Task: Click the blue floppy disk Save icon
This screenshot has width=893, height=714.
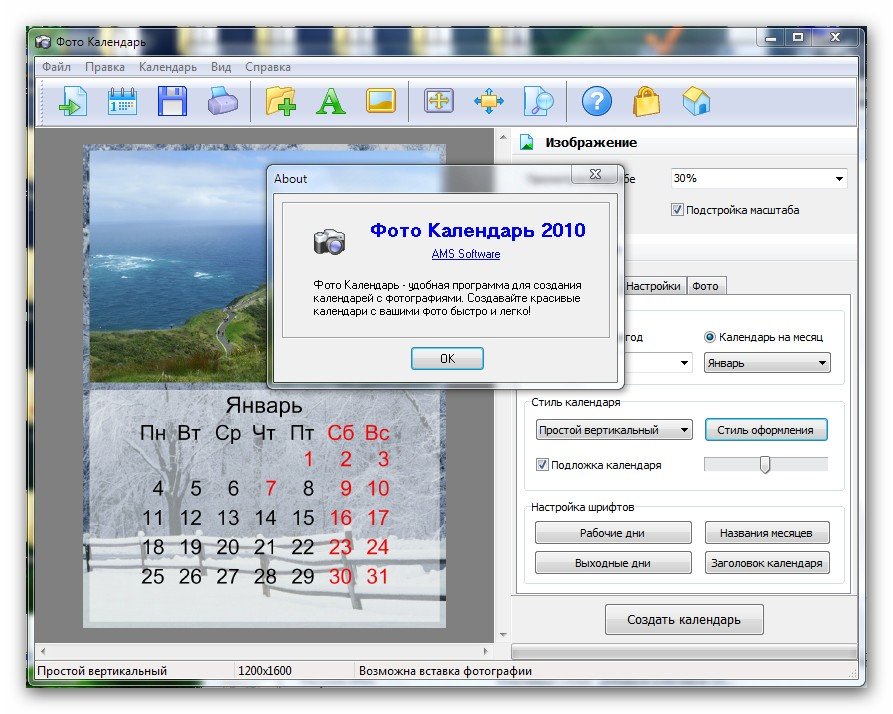Action: (x=172, y=101)
